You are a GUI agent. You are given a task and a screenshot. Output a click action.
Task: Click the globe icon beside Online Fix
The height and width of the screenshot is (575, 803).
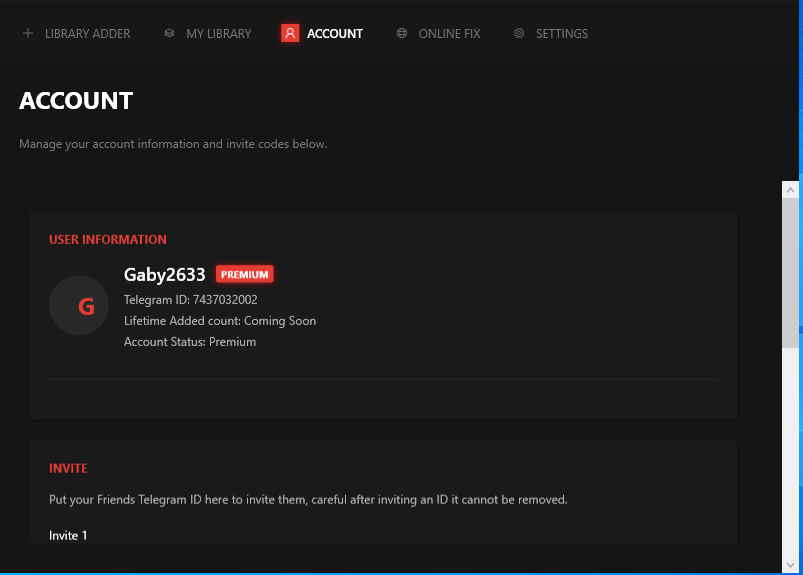pyautogui.click(x=402, y=34)
